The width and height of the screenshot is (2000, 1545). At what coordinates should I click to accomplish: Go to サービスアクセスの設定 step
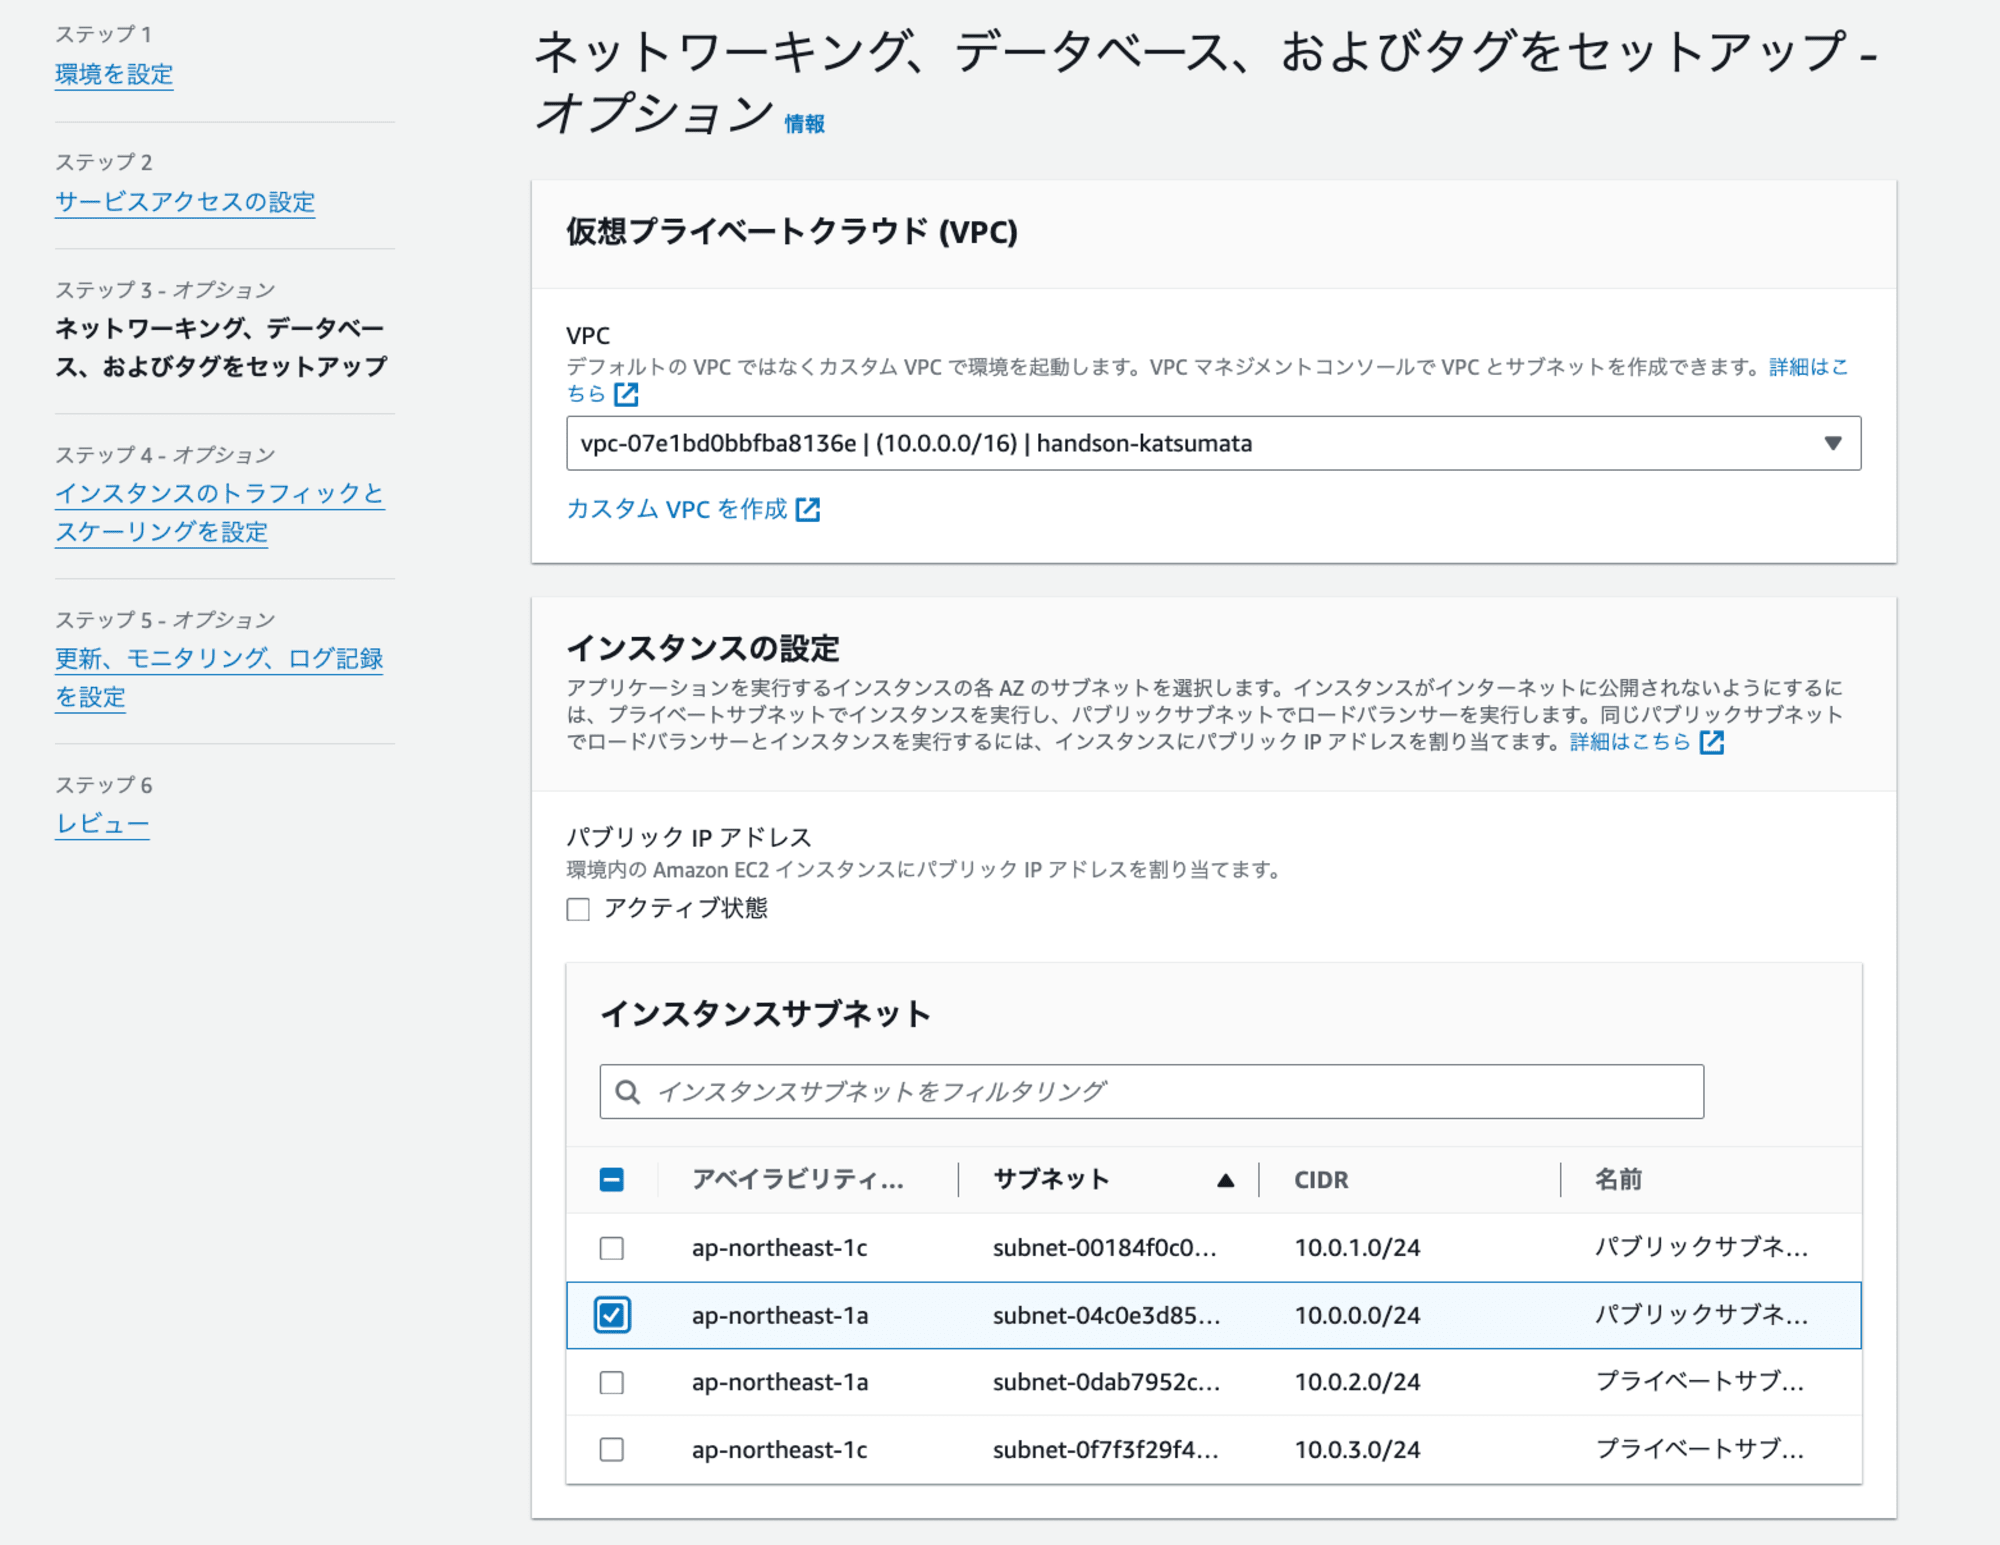pyautogui.click(x=185, y=202)
